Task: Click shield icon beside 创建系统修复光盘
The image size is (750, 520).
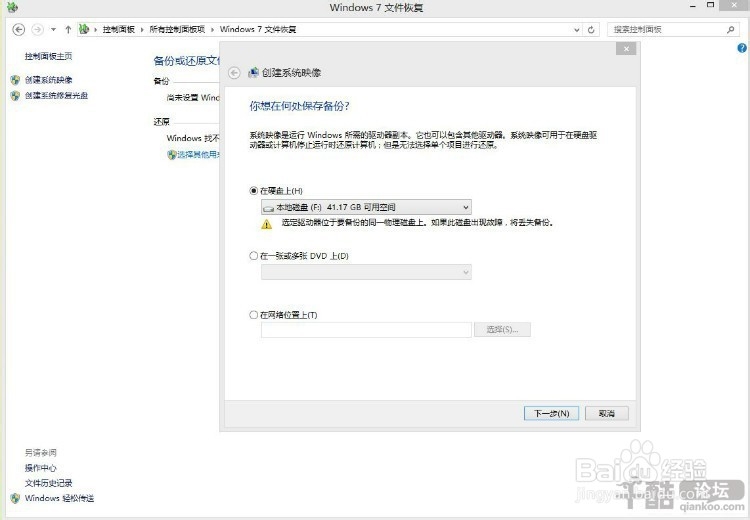Action: click(x=15, y=96)
